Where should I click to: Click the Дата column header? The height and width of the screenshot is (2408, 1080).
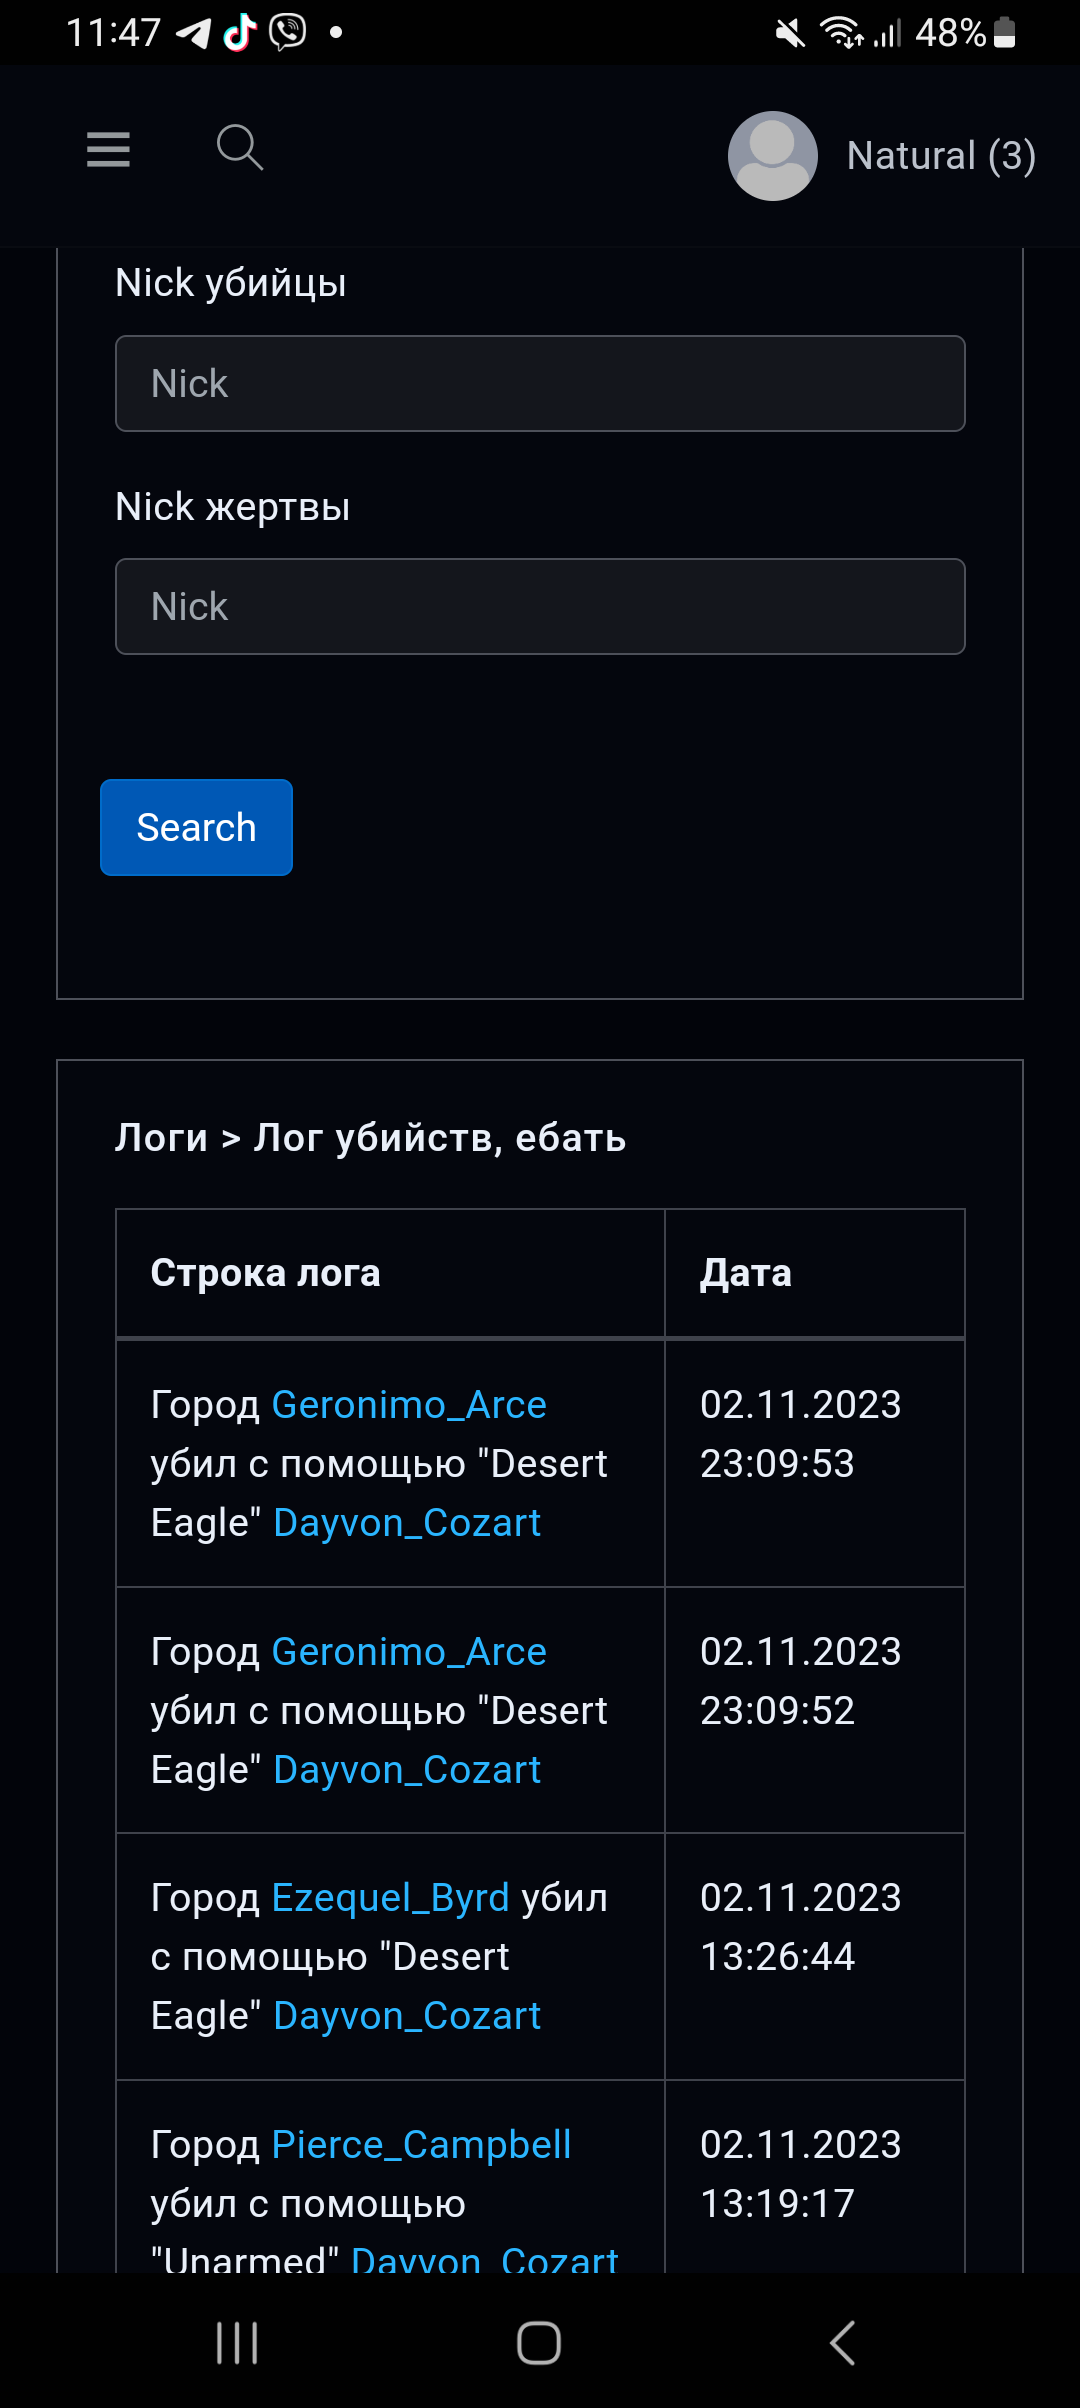746,1273
